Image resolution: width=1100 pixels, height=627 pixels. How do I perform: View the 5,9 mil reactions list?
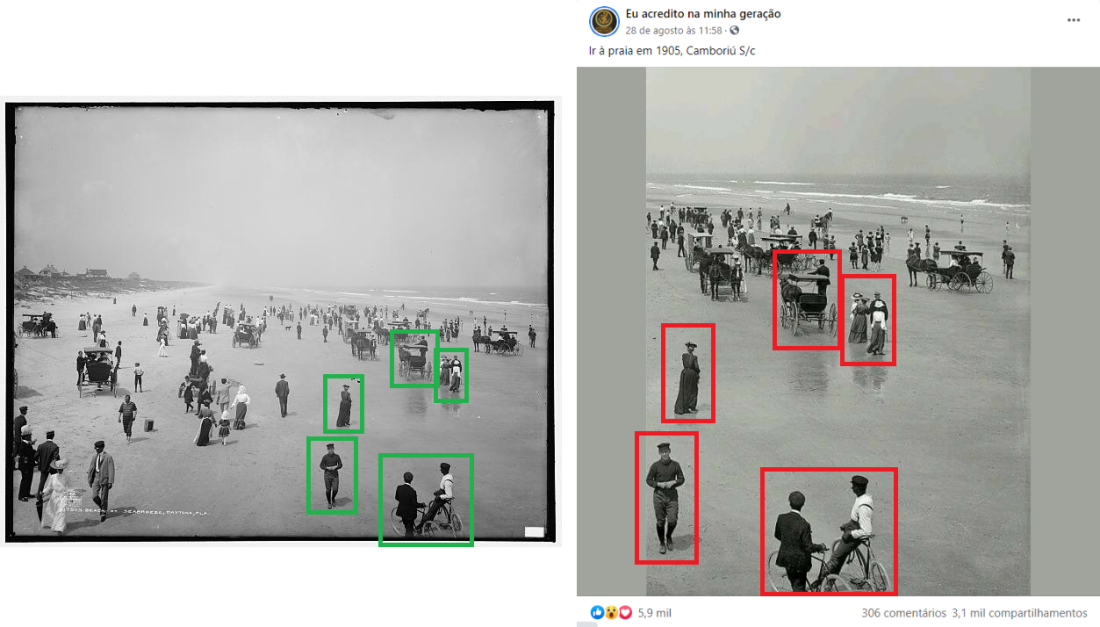tap(655, 612)
